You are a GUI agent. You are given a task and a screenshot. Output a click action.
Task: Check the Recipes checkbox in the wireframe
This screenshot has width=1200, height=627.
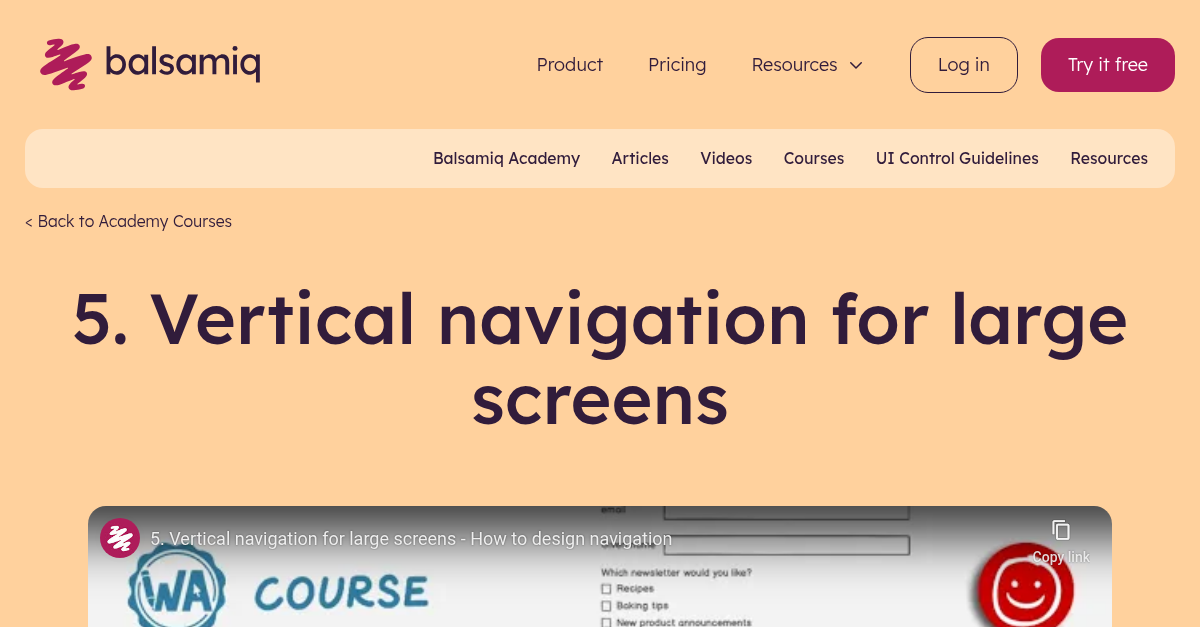tap(606, 589)
